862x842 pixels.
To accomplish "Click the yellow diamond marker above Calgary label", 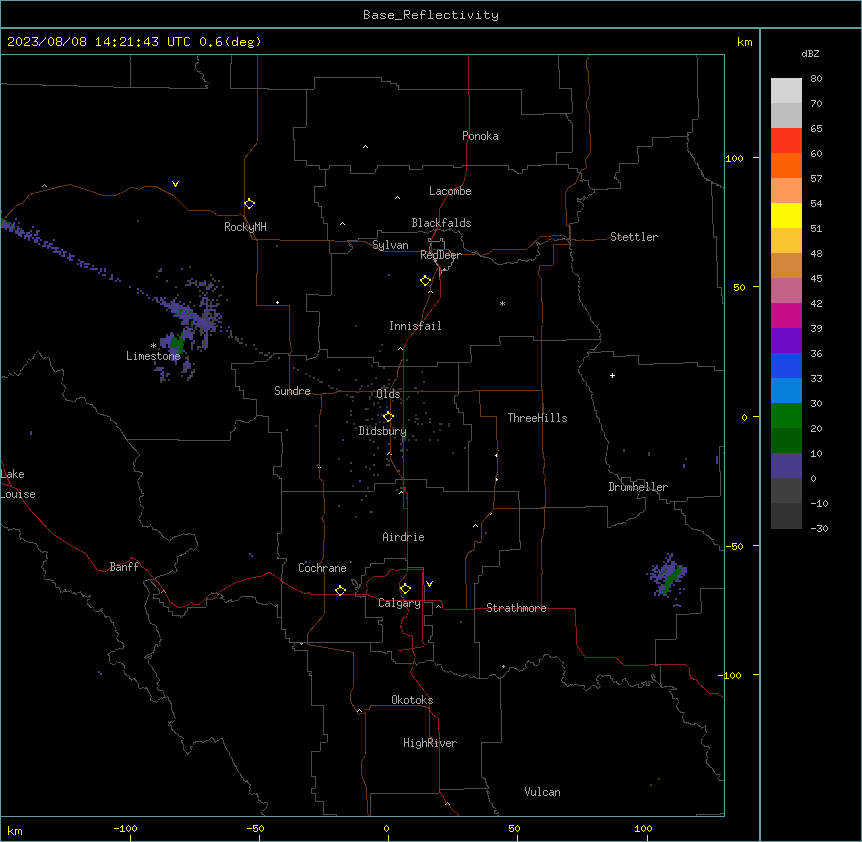I will [x=405, y=589].
